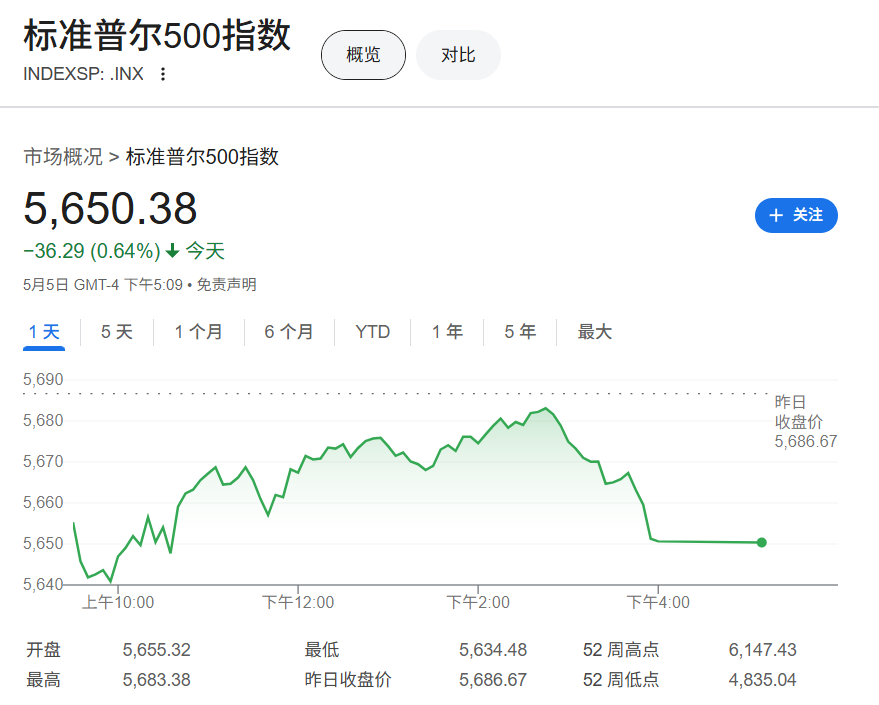Click the 下午2:00 time axis label
The width and height of the screenshot is (879, 705).
coord(478,602)
